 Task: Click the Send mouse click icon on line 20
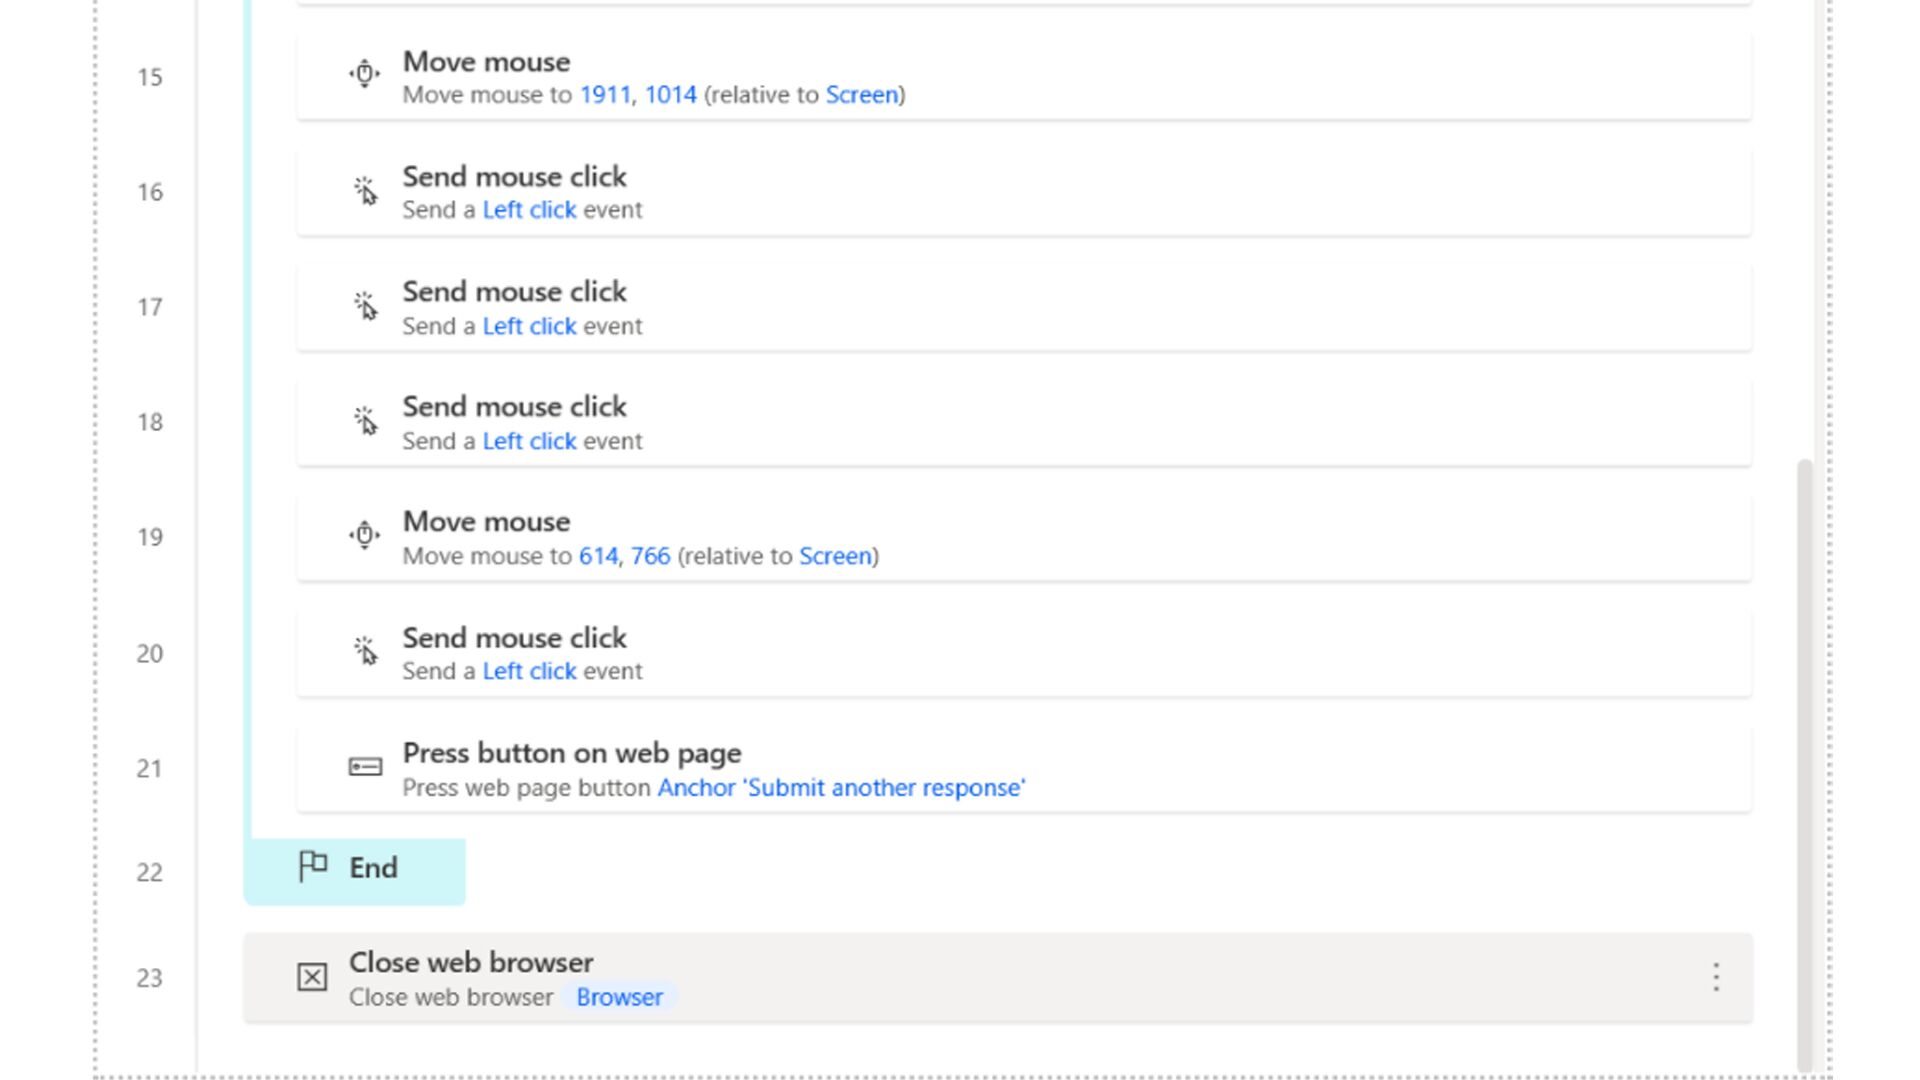click(365, 651)
